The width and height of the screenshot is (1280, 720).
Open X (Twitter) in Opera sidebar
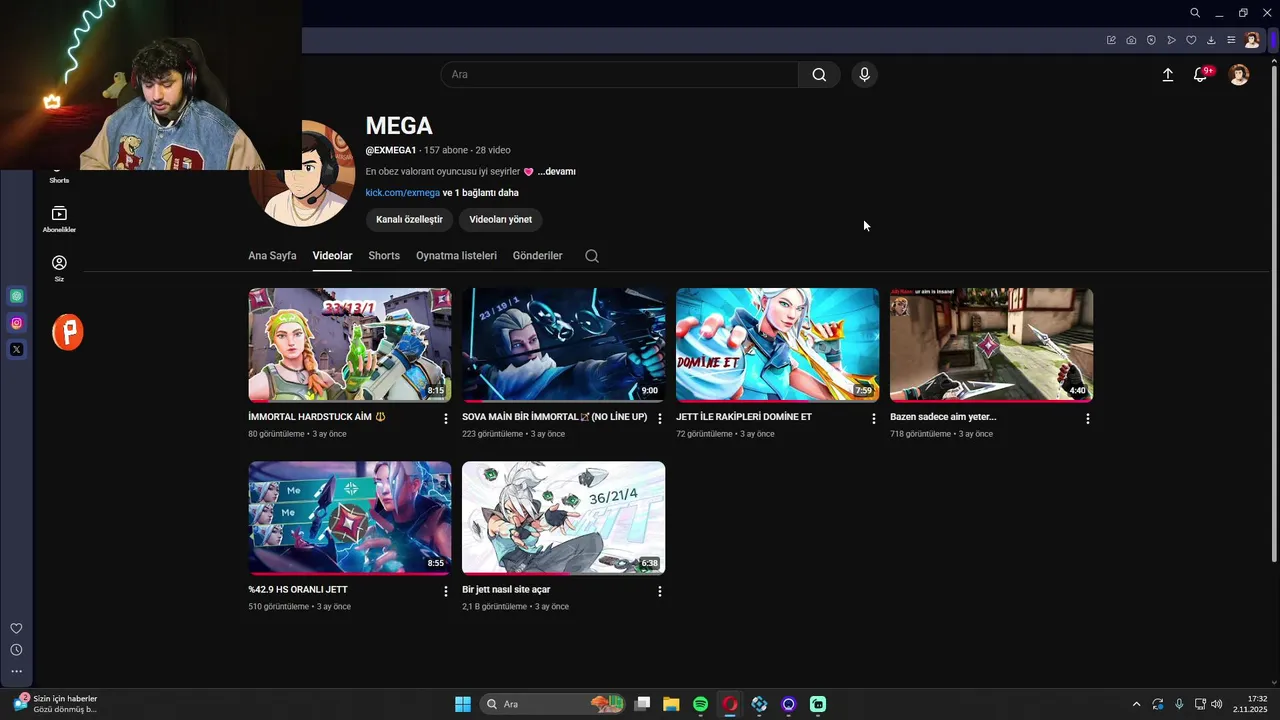(x=17, y=349)
